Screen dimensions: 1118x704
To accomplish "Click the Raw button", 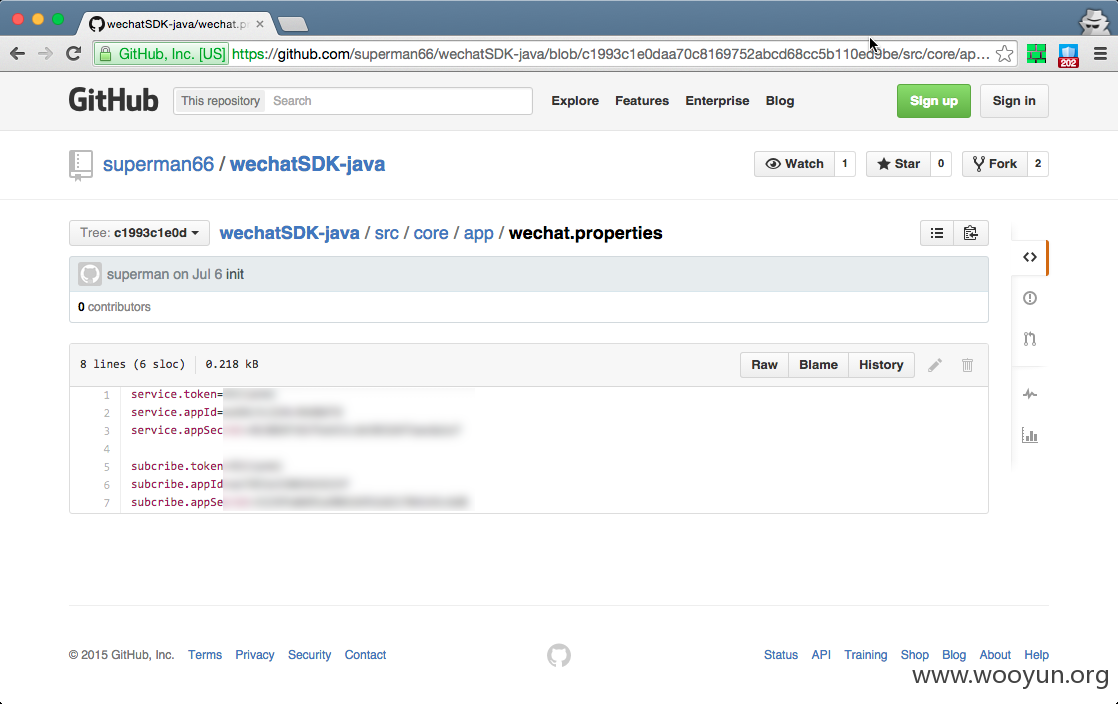I will coord(764,364).
